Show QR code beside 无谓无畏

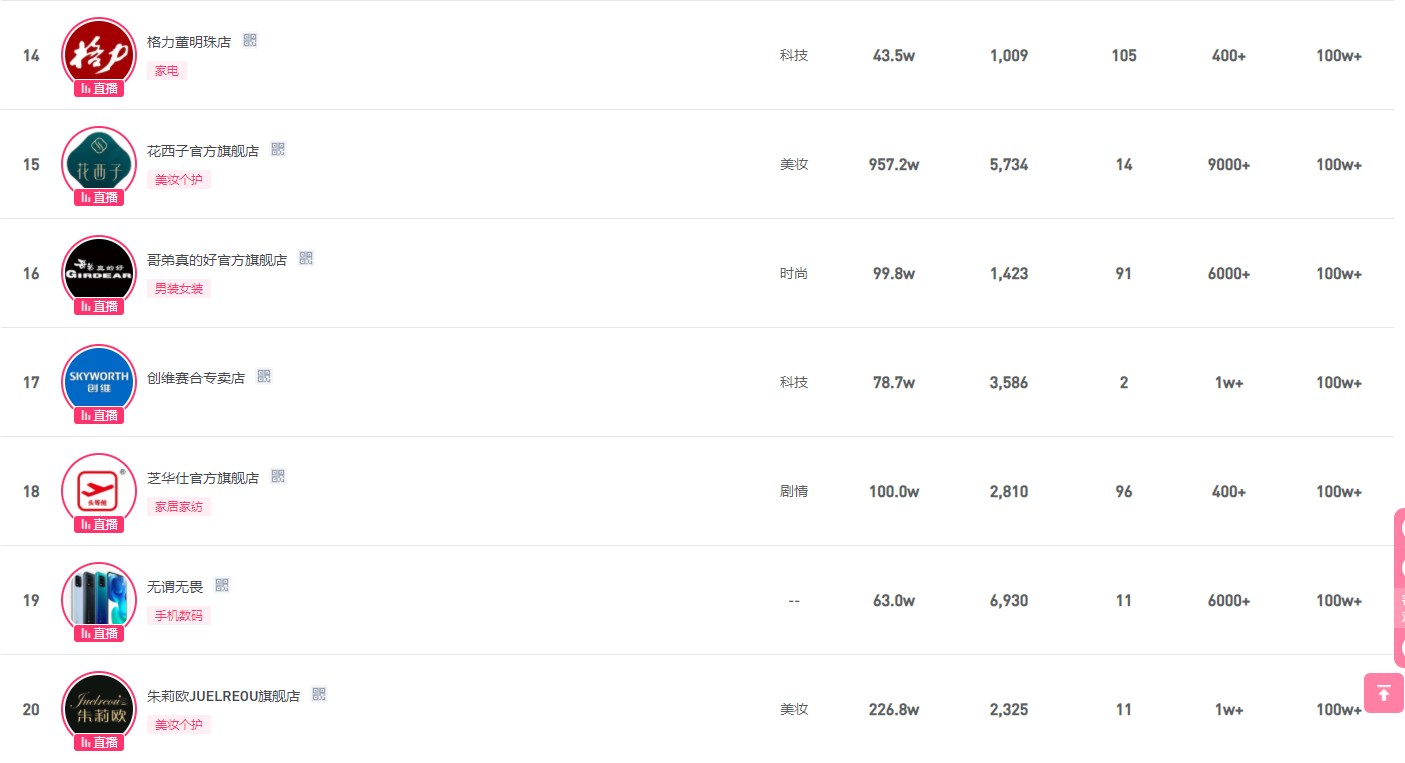click(222, 585)
